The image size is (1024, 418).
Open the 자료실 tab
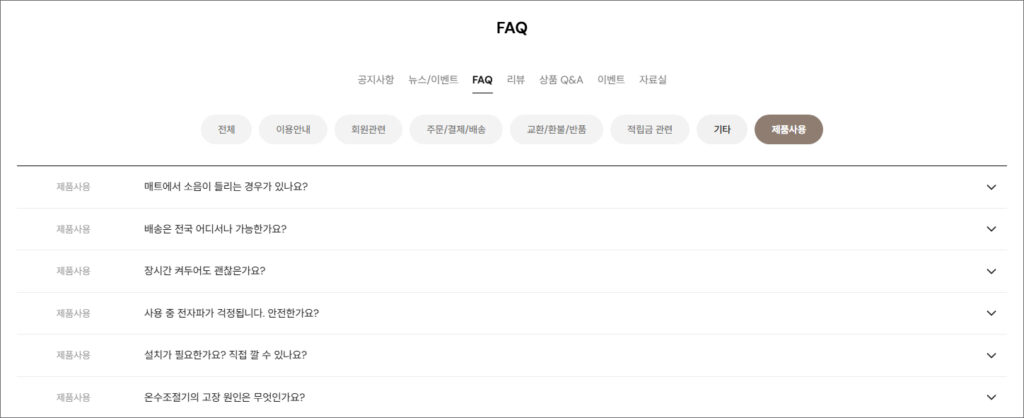653,80
